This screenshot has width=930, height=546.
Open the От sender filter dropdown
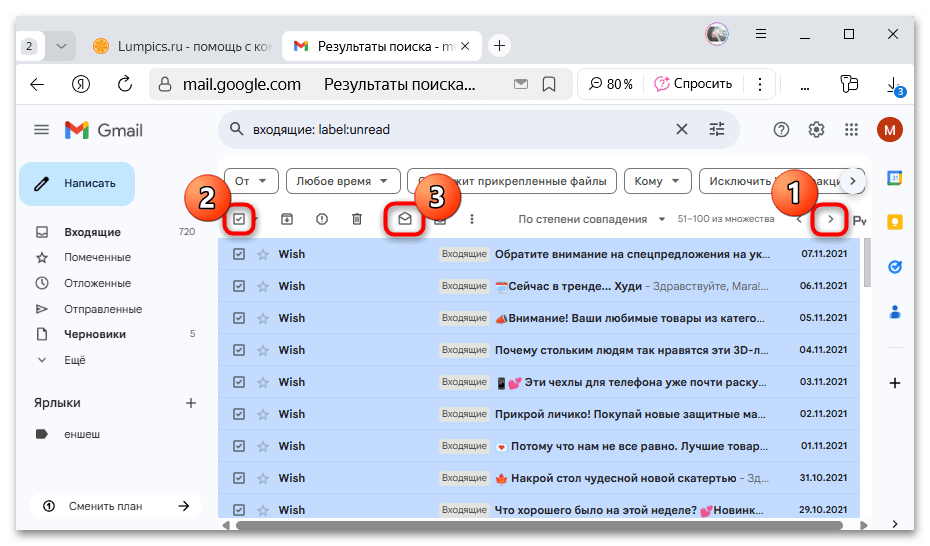pyautogui.click(x=251, y=181)
